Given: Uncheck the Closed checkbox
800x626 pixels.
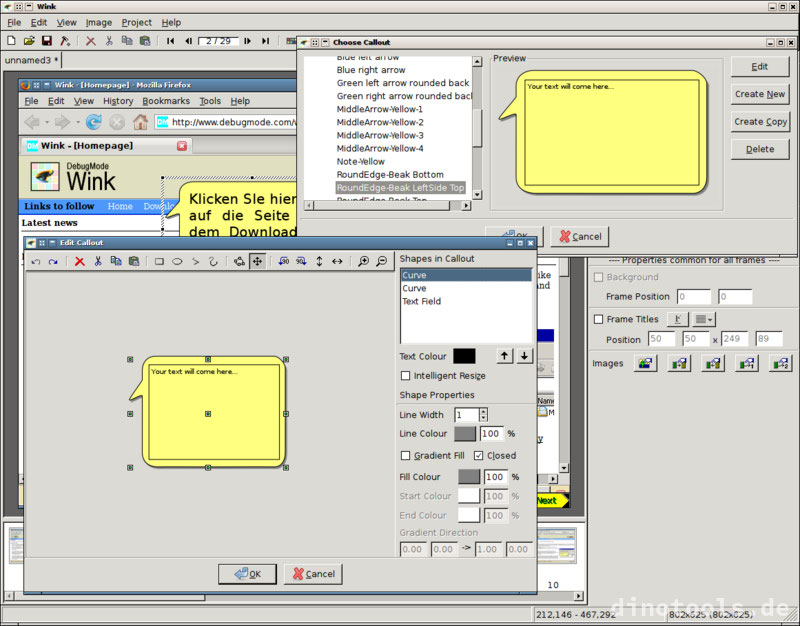Looking at the screenshot, I should 479,456.
